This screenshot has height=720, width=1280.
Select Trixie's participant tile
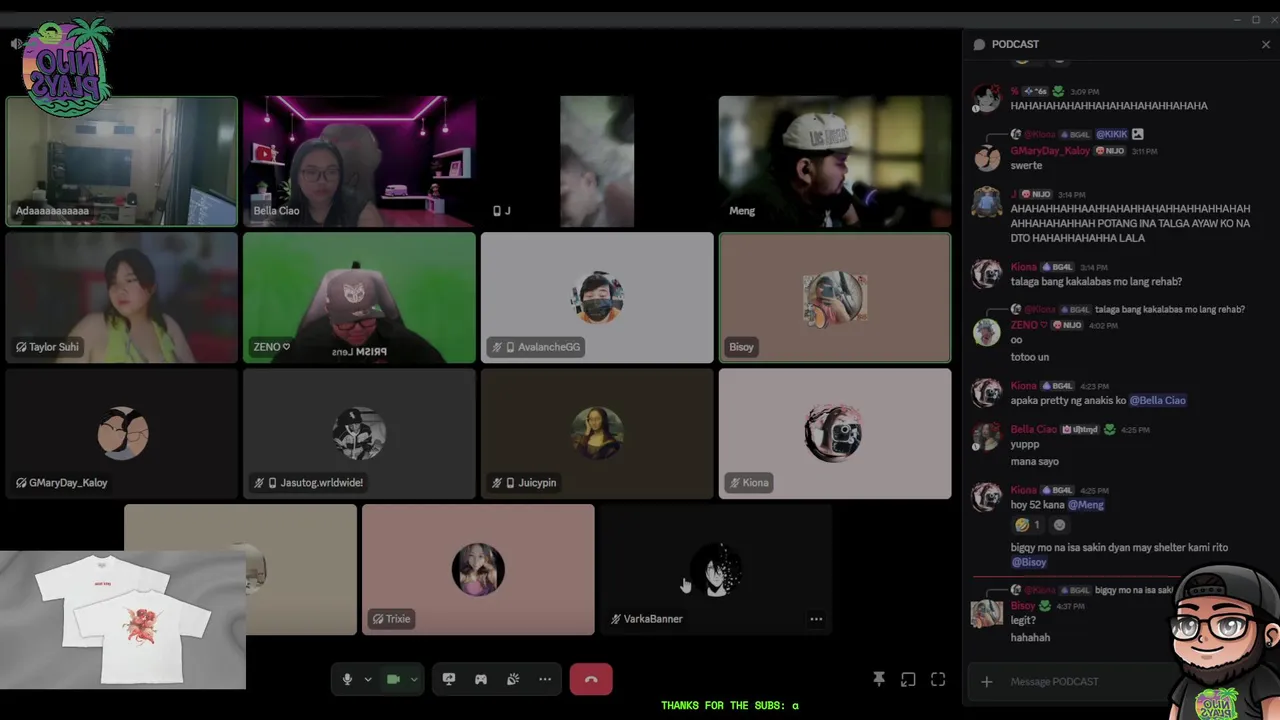[478, 570]
